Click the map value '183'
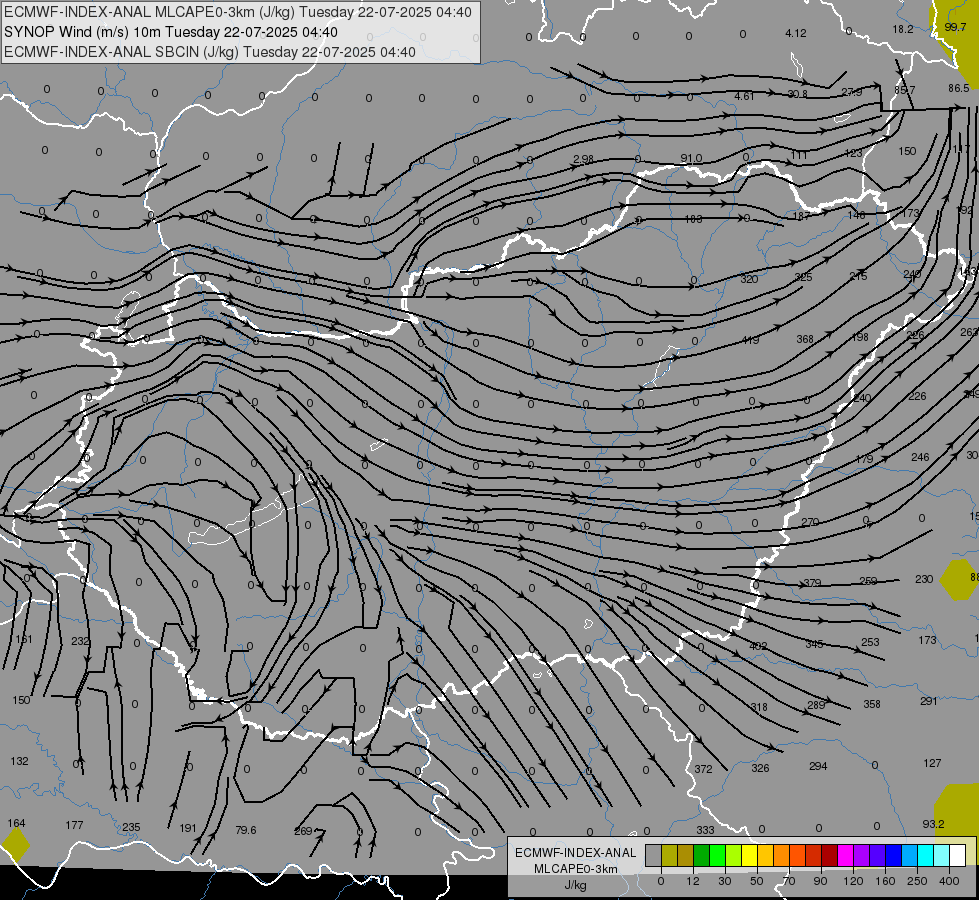979x900 pixels. click(x=694, y=219)
